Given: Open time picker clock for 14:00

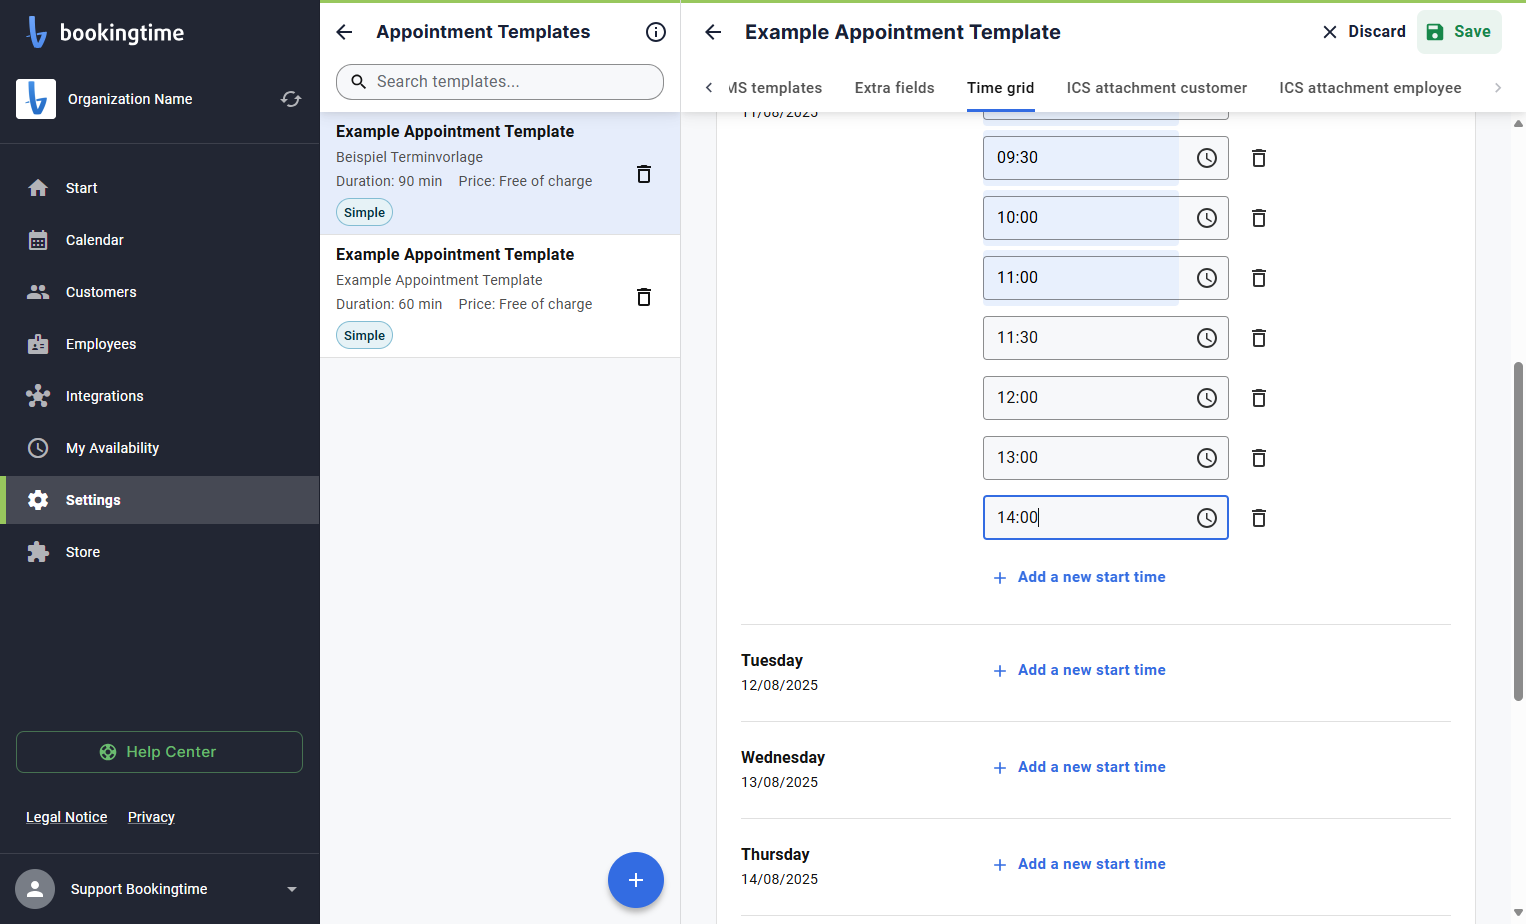Looking at the screenshot, I should [1207, 518].
